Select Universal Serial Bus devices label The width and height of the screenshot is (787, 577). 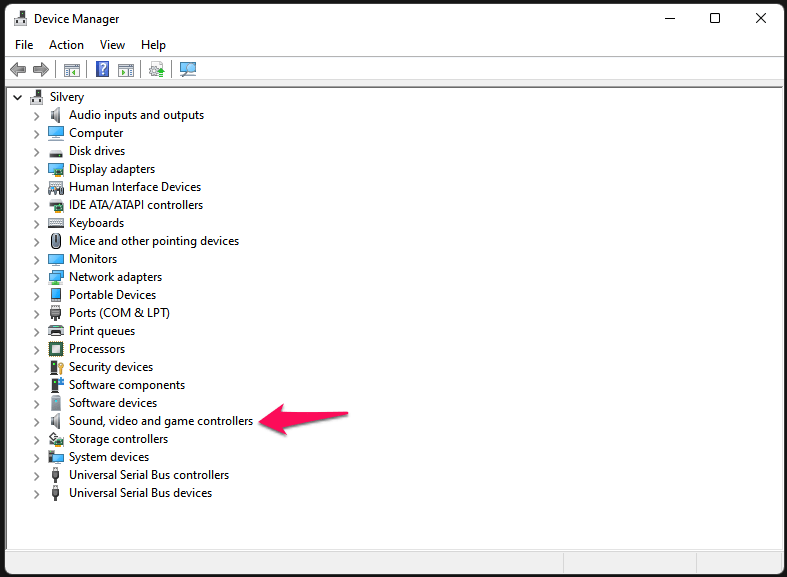tap(141, 493)
